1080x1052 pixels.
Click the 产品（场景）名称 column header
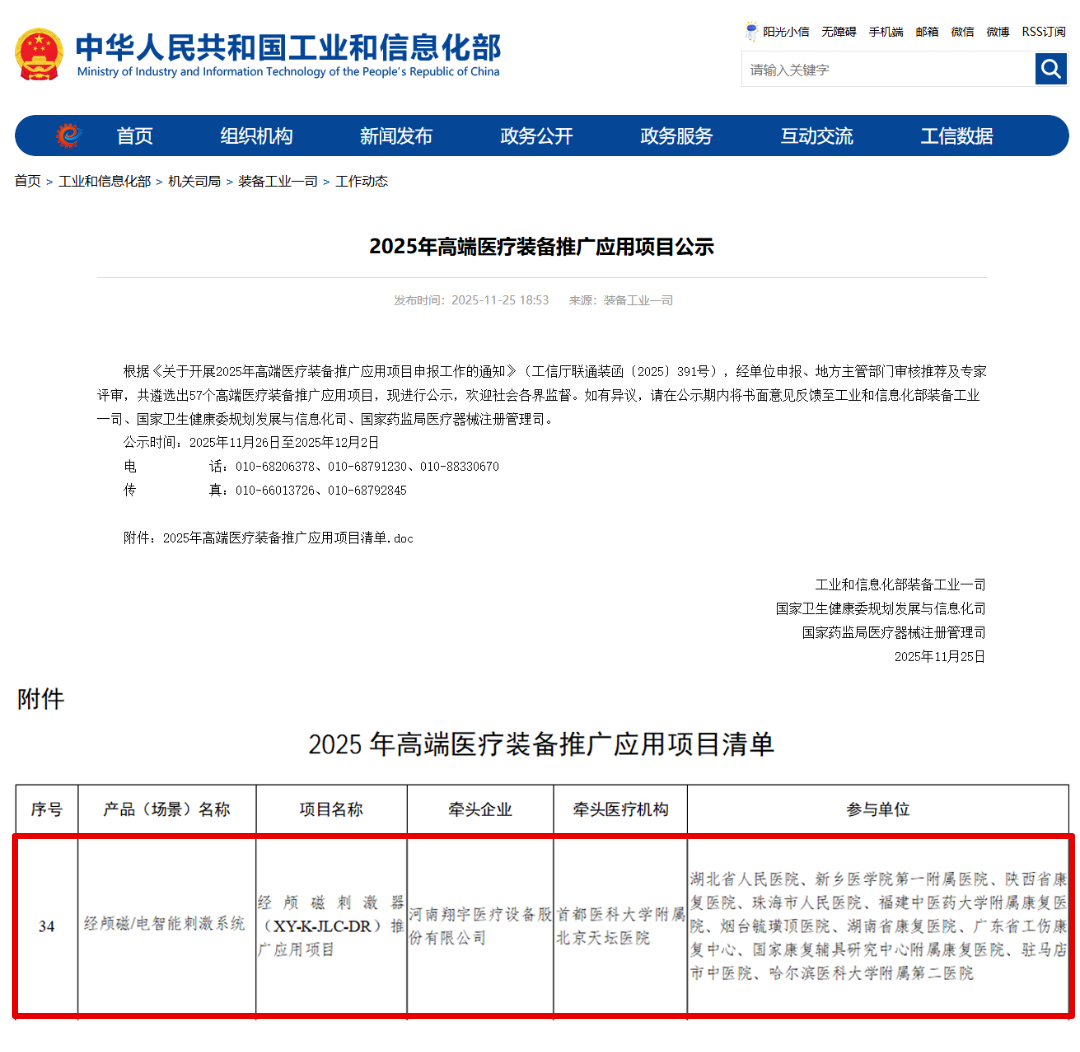[167, 809]
